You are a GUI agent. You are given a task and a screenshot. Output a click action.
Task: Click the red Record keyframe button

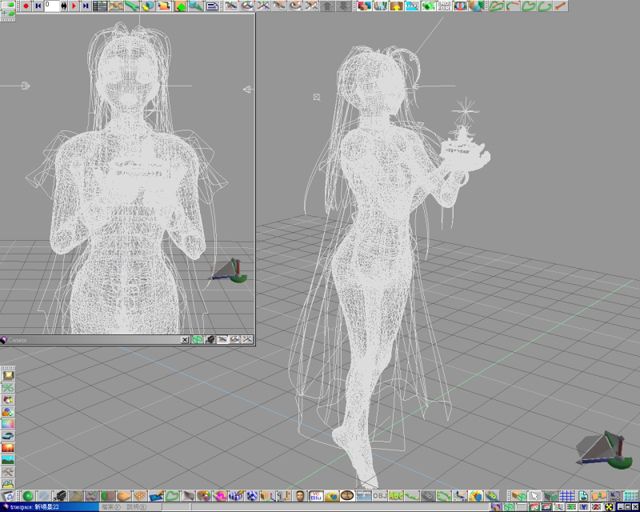(x=25, y=6)
